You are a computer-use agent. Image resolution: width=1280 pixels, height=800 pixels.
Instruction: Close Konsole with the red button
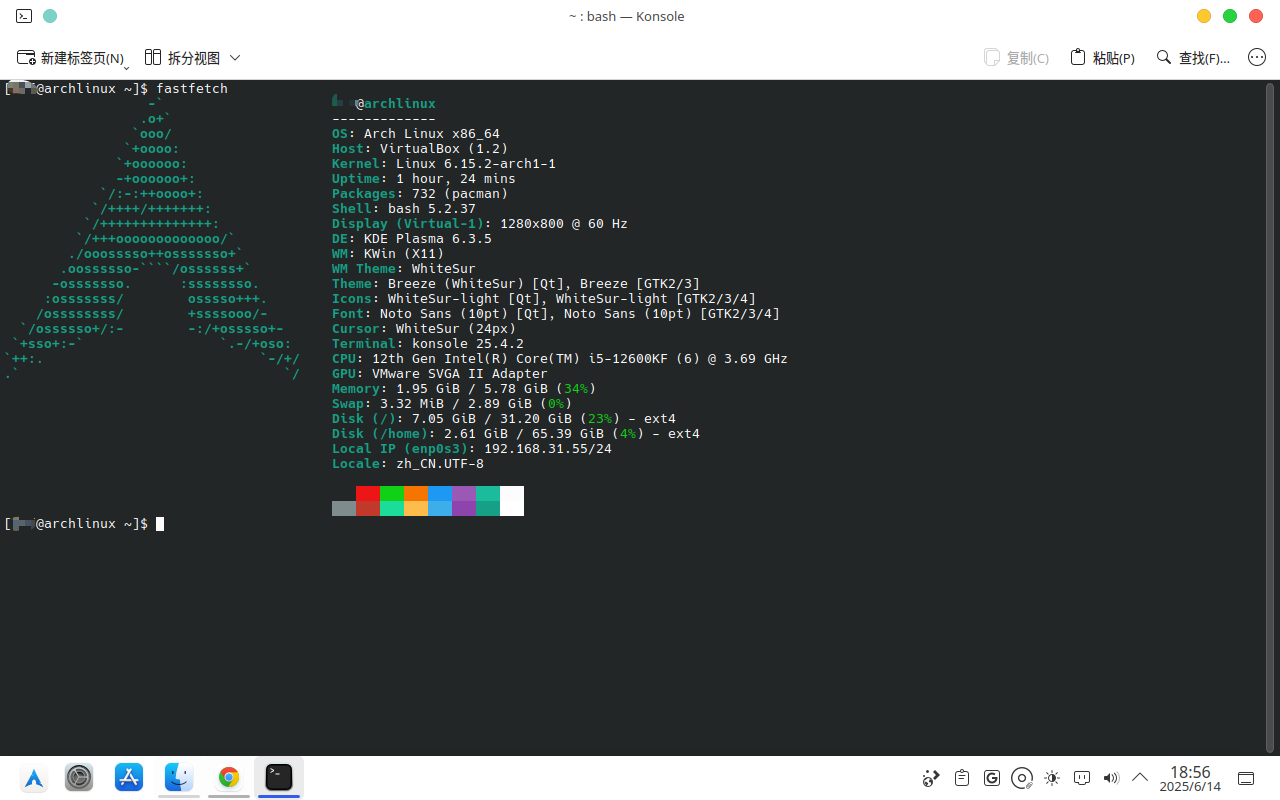click(1256, 16)
